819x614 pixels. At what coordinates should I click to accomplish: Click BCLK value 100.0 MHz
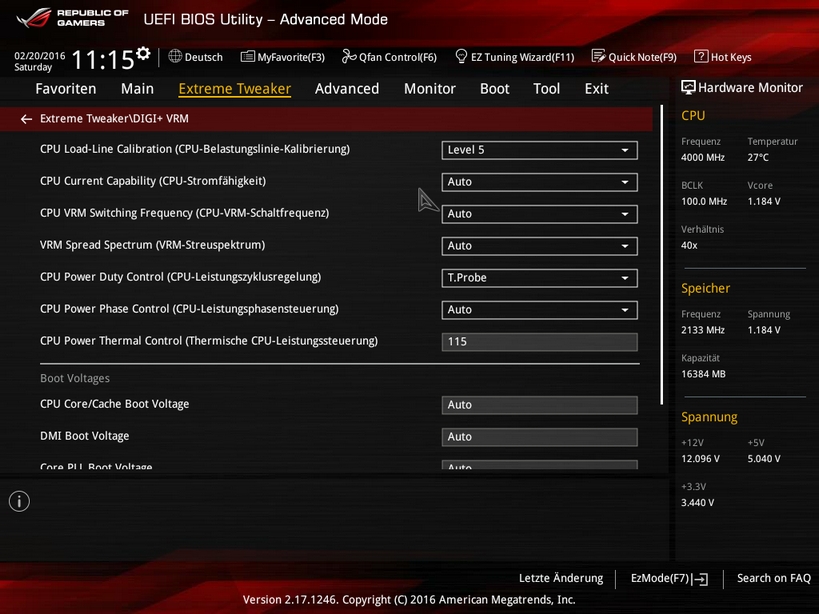(x=704, y=202)
